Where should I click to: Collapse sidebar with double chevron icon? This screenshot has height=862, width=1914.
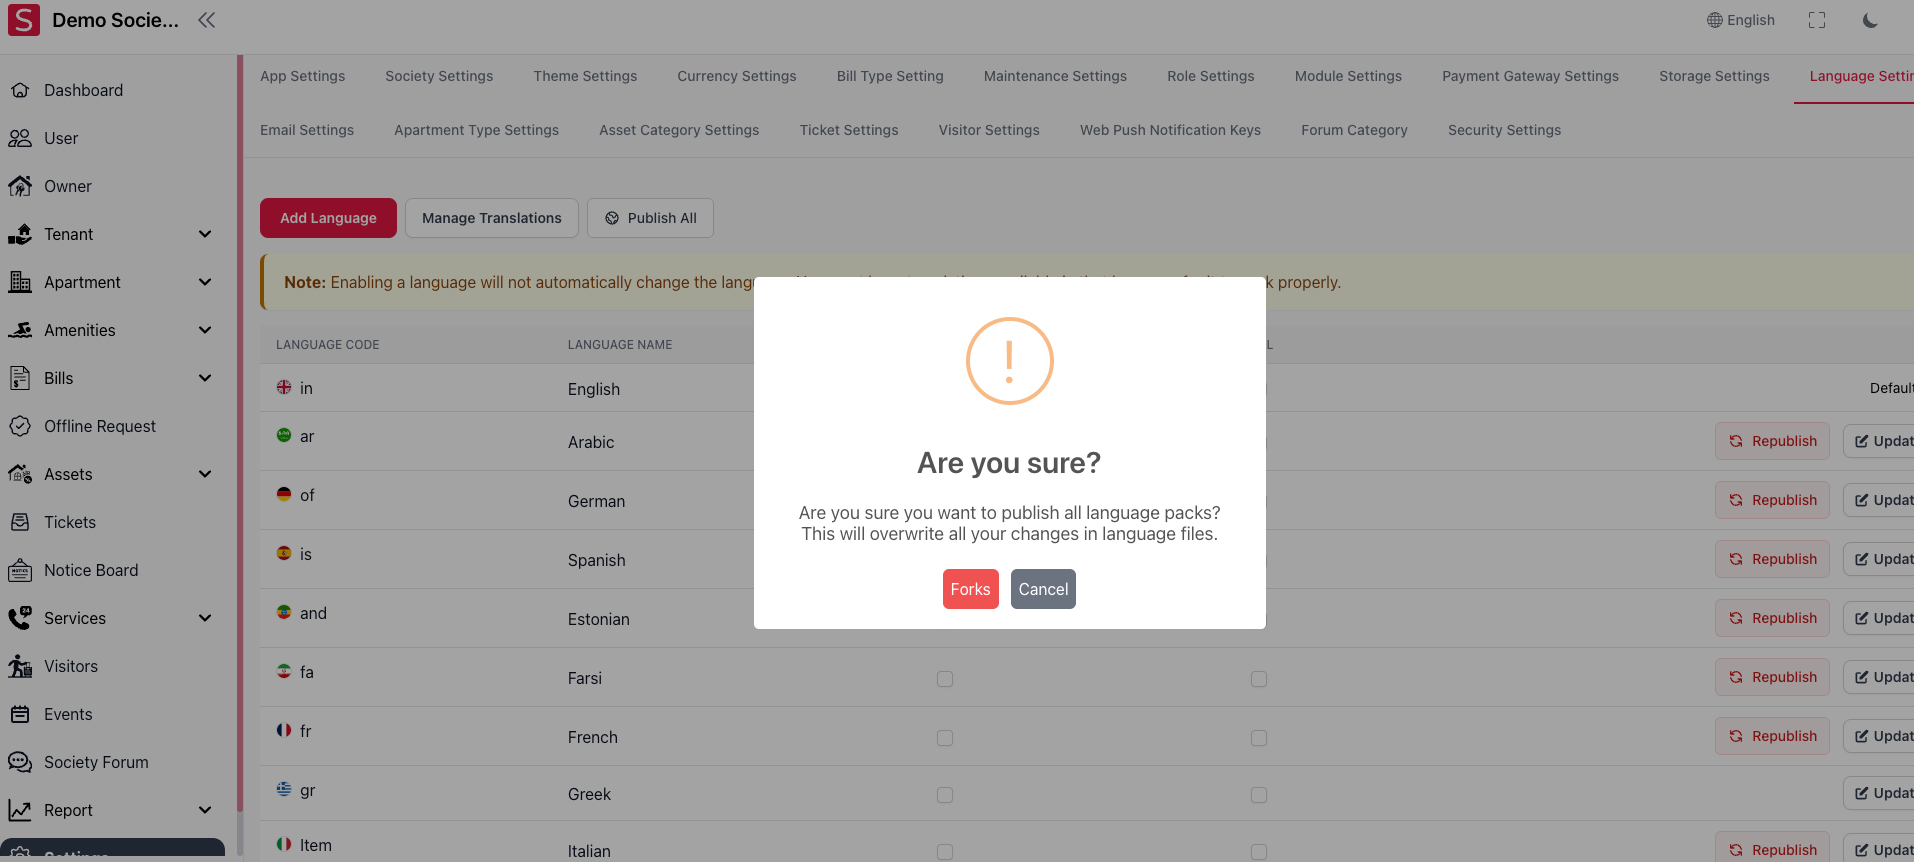tap(206, 20)
